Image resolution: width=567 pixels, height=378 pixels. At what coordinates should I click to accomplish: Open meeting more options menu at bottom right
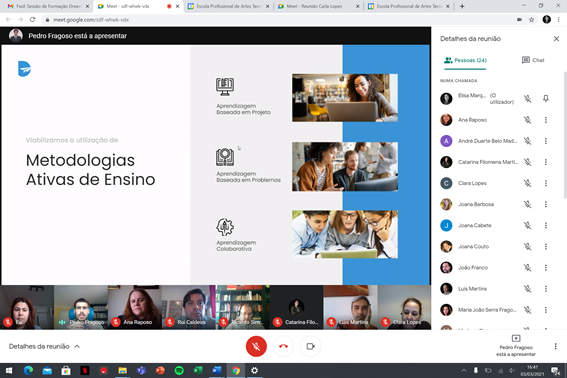(555, 346)
